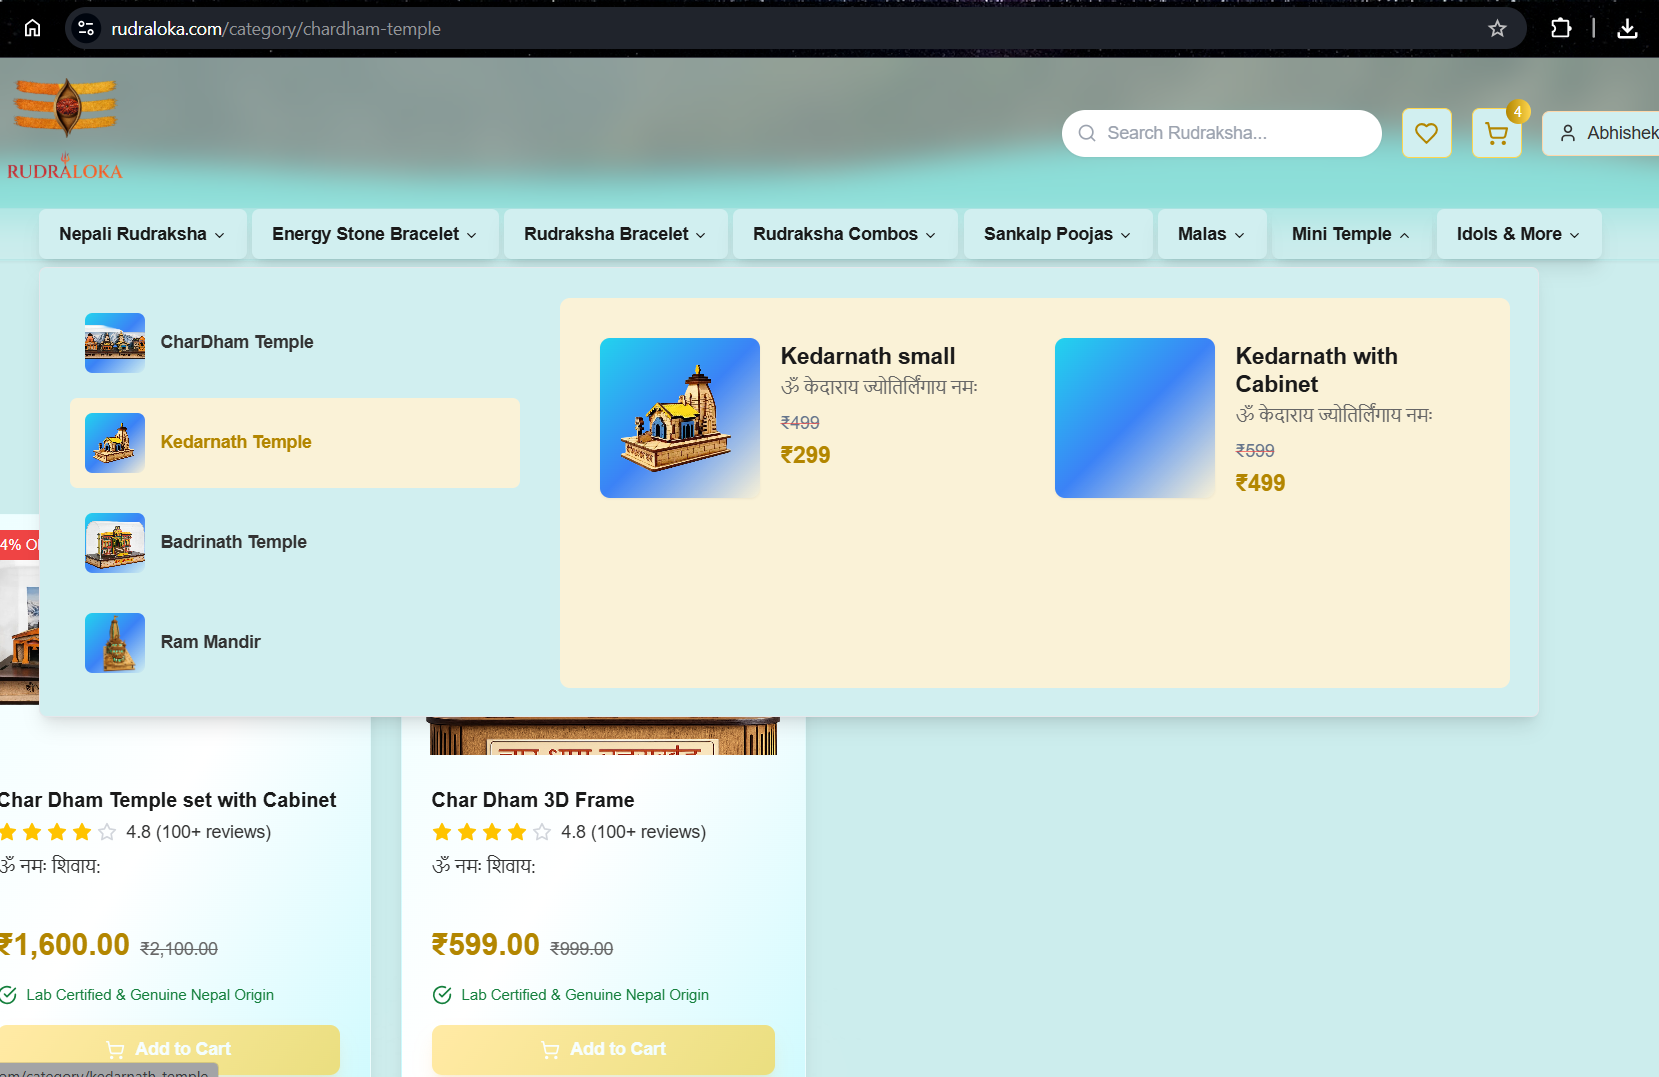
Task: Click the CharDham Temple thumbnail icon
Action: (x=115, y=343)
